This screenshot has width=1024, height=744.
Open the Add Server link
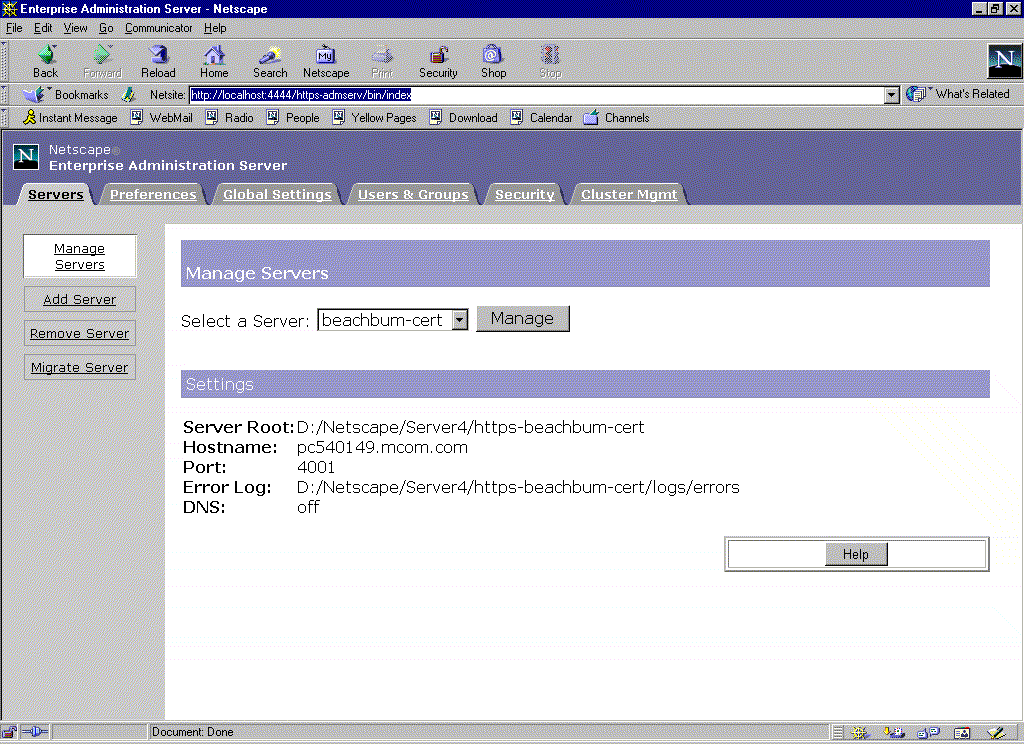click(x=80, y=299)
